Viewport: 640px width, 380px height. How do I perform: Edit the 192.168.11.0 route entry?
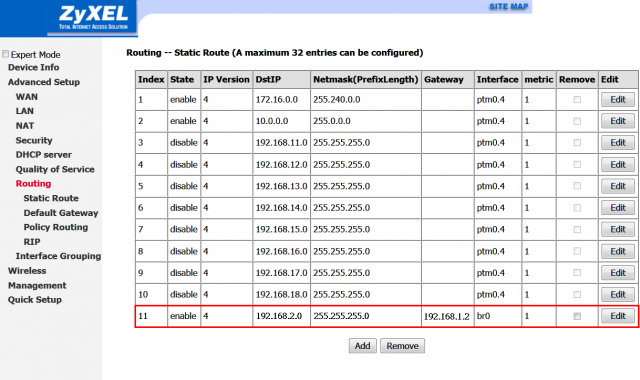[x=618, y=143]
